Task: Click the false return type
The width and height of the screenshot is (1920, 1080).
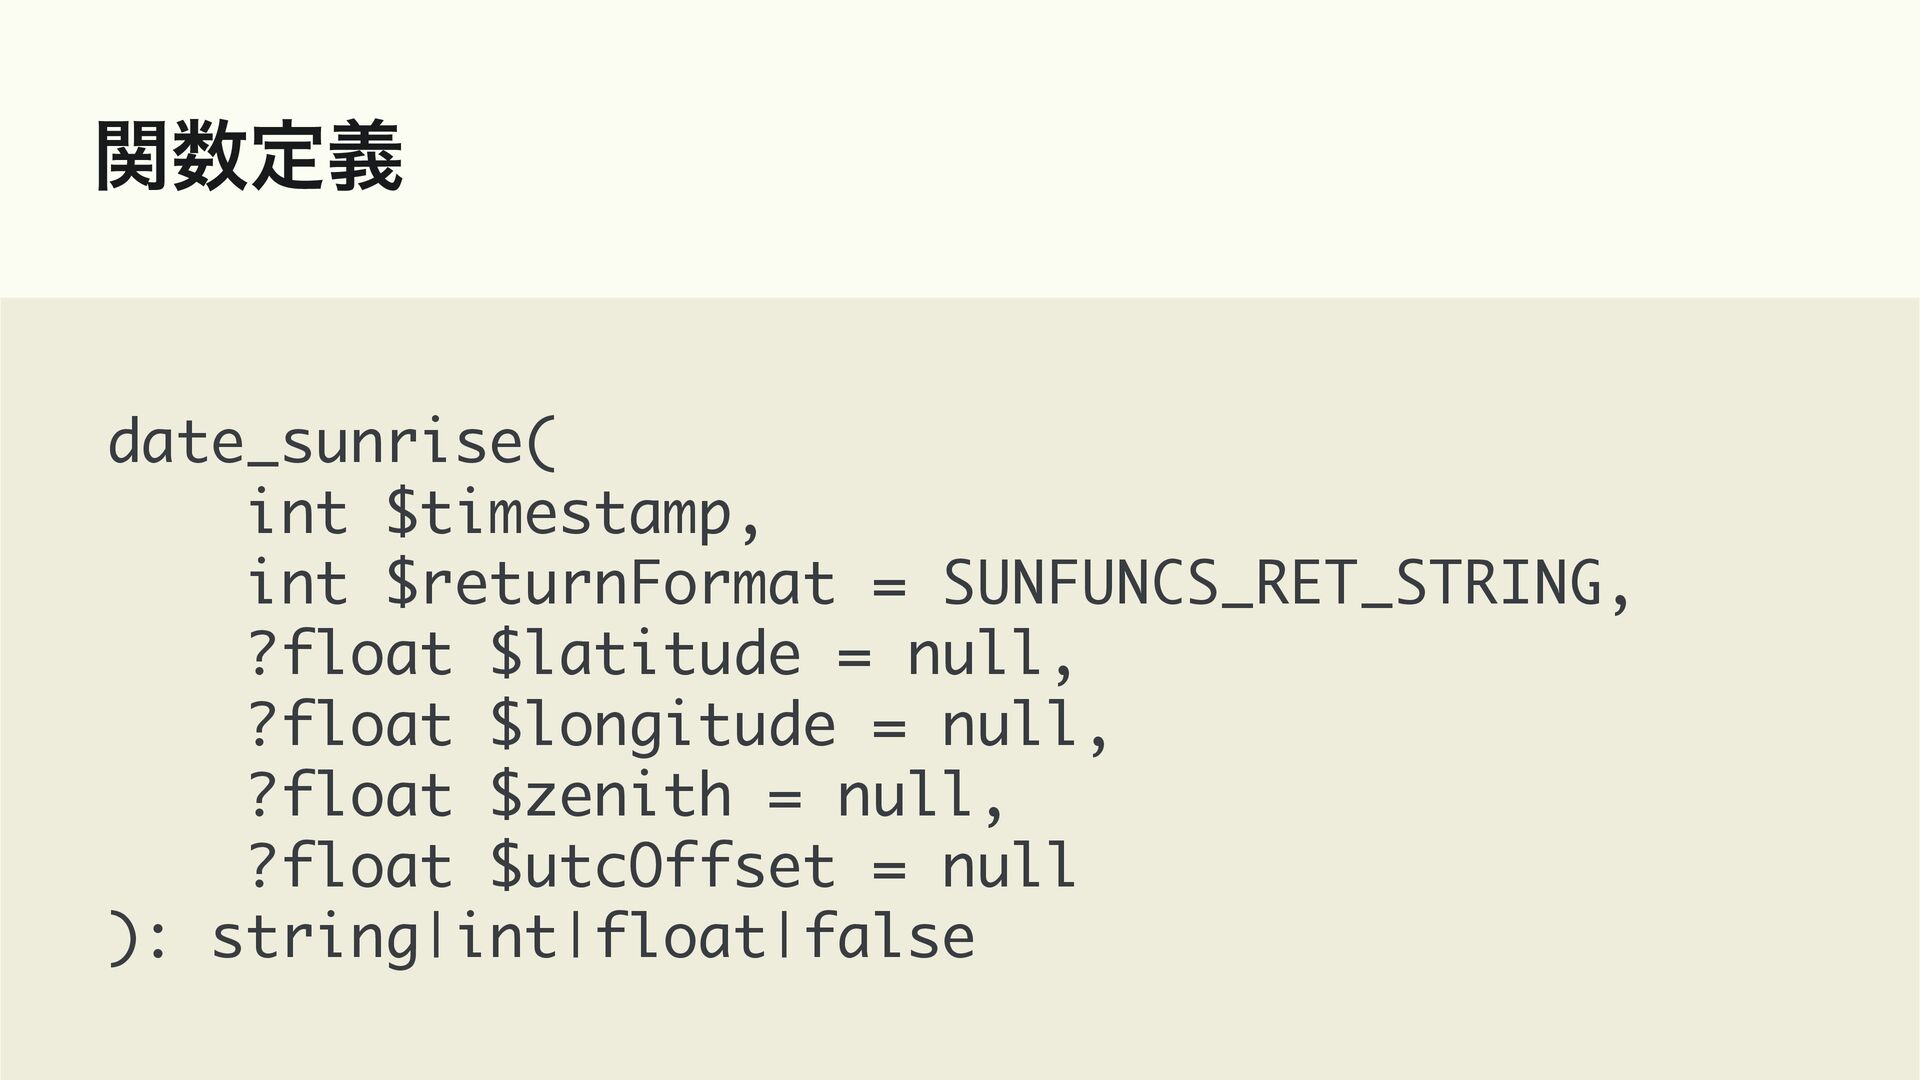Action: 888,938
